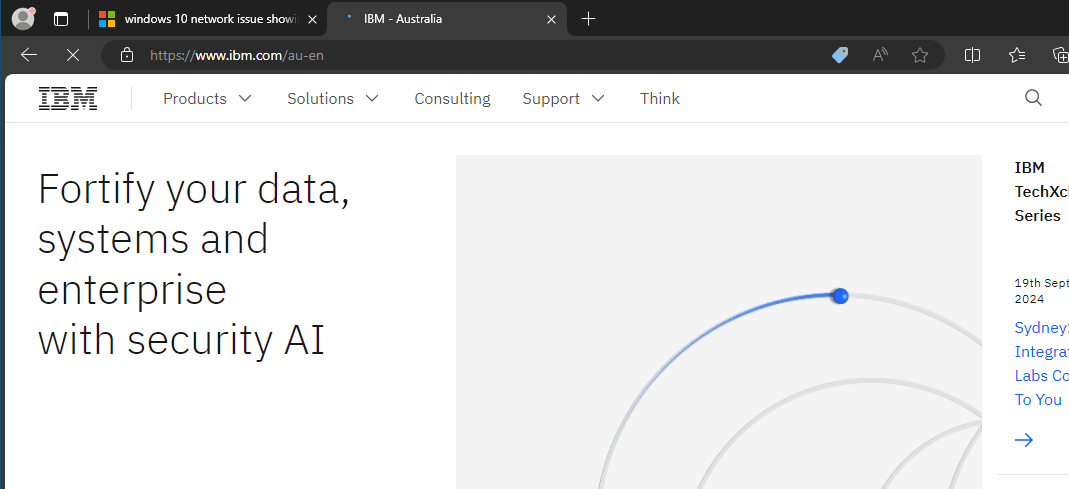The image size is (1069, 489).
Task: Click the address bar URL
Action: pyautogui.click(x=237, y=55)
